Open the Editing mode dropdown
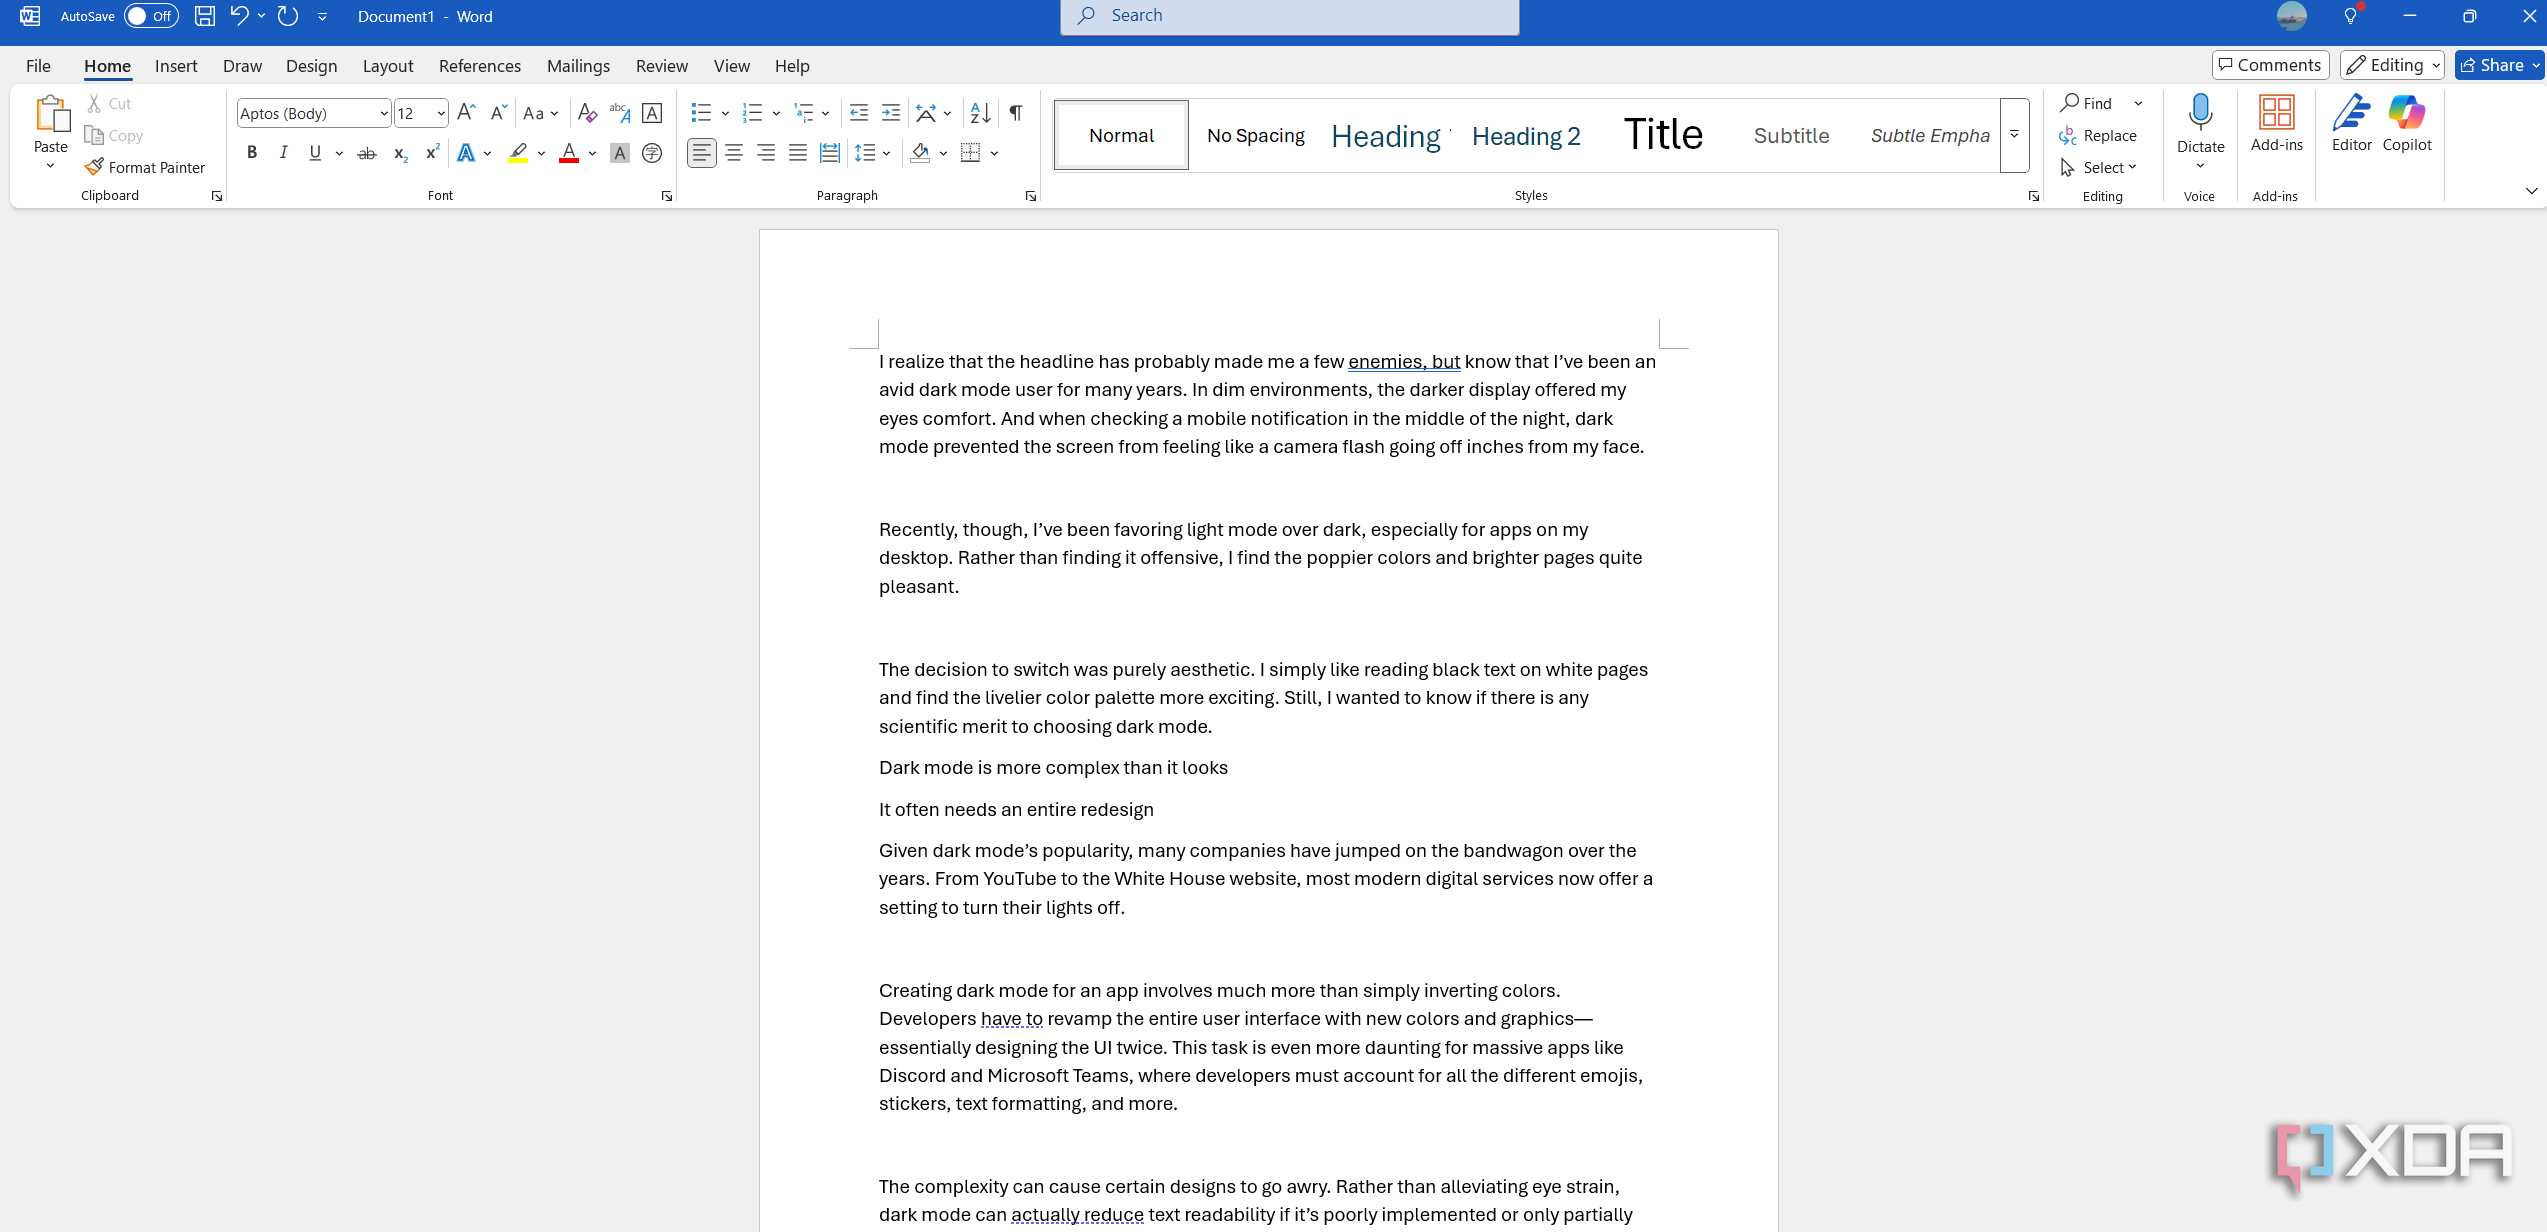The image size is (2547, 1232). (2392, 65)
